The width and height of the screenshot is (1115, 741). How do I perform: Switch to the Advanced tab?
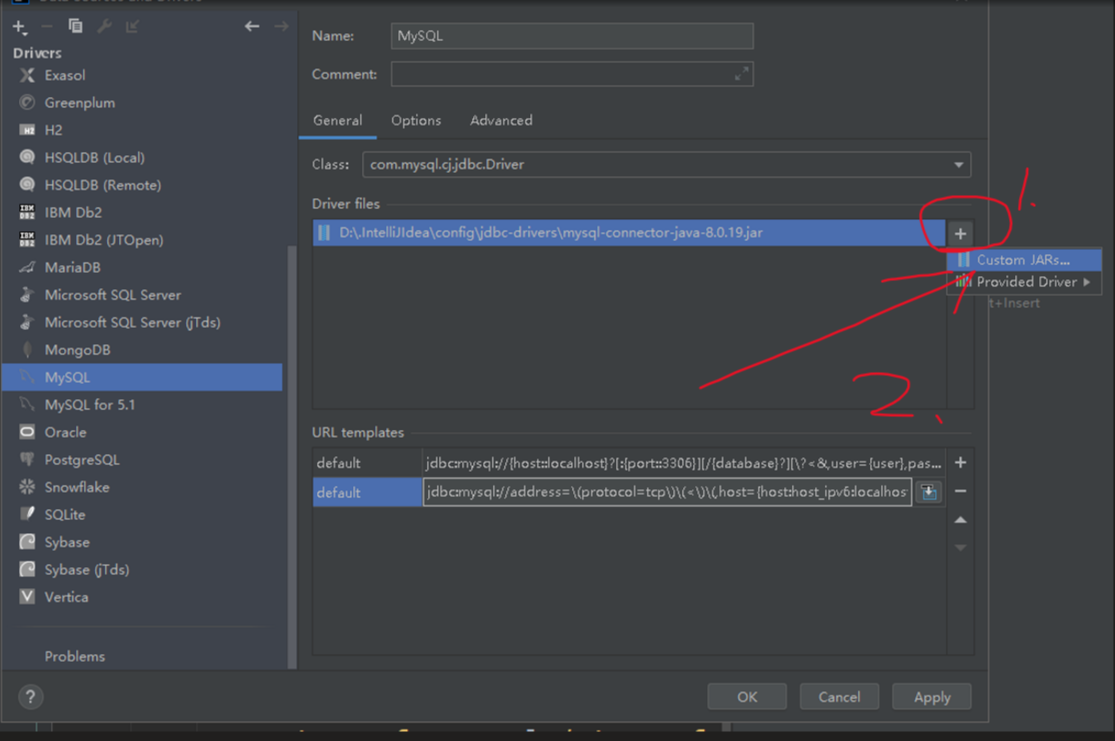click(501, 121)
